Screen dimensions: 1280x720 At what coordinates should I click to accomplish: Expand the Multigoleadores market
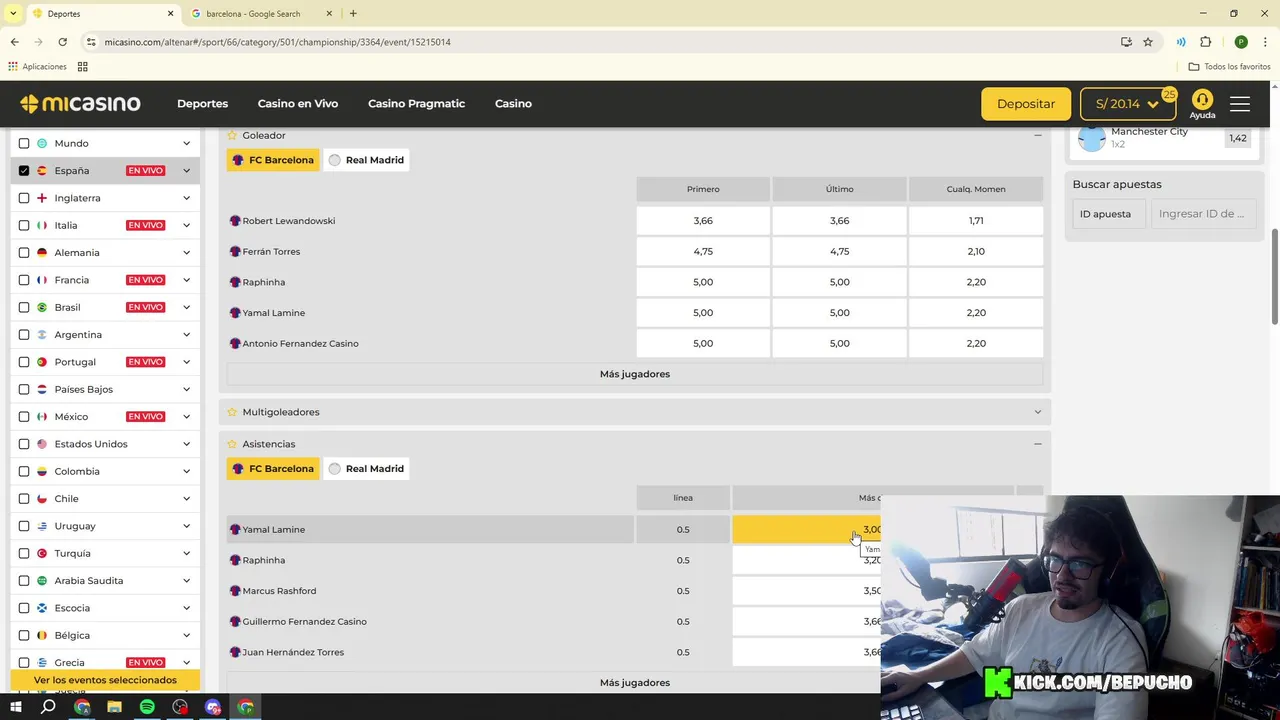click(1037, 412)
